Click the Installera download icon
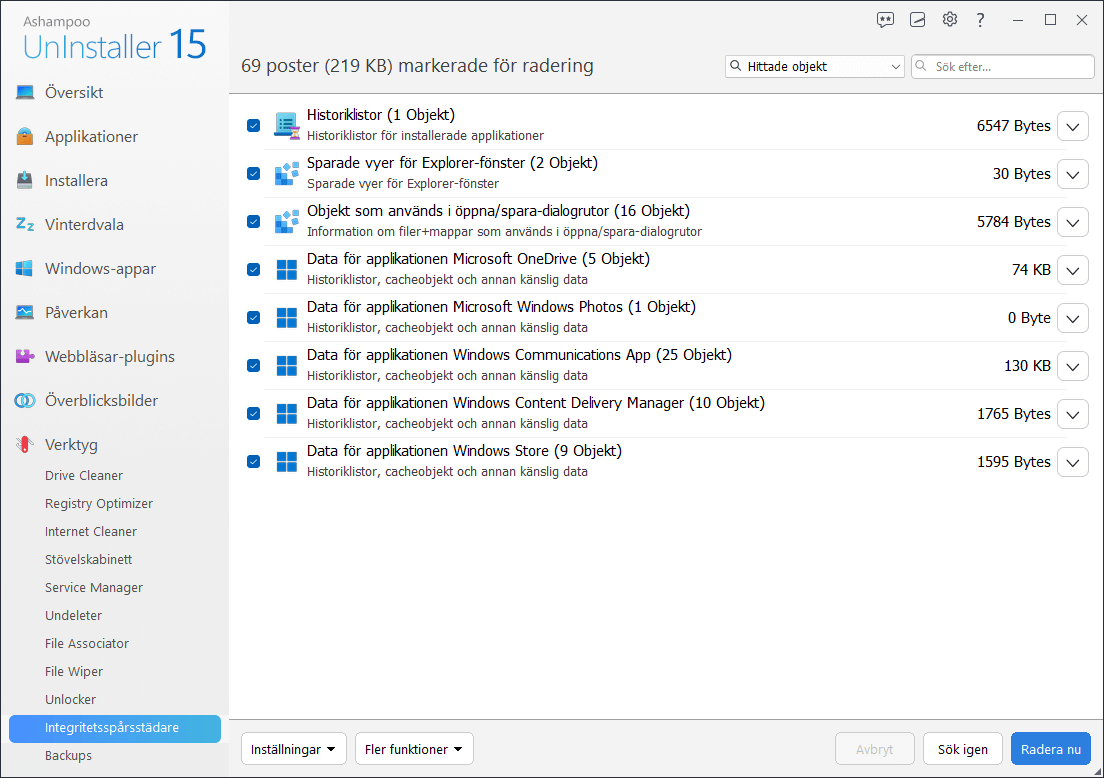 pos(25,180)
